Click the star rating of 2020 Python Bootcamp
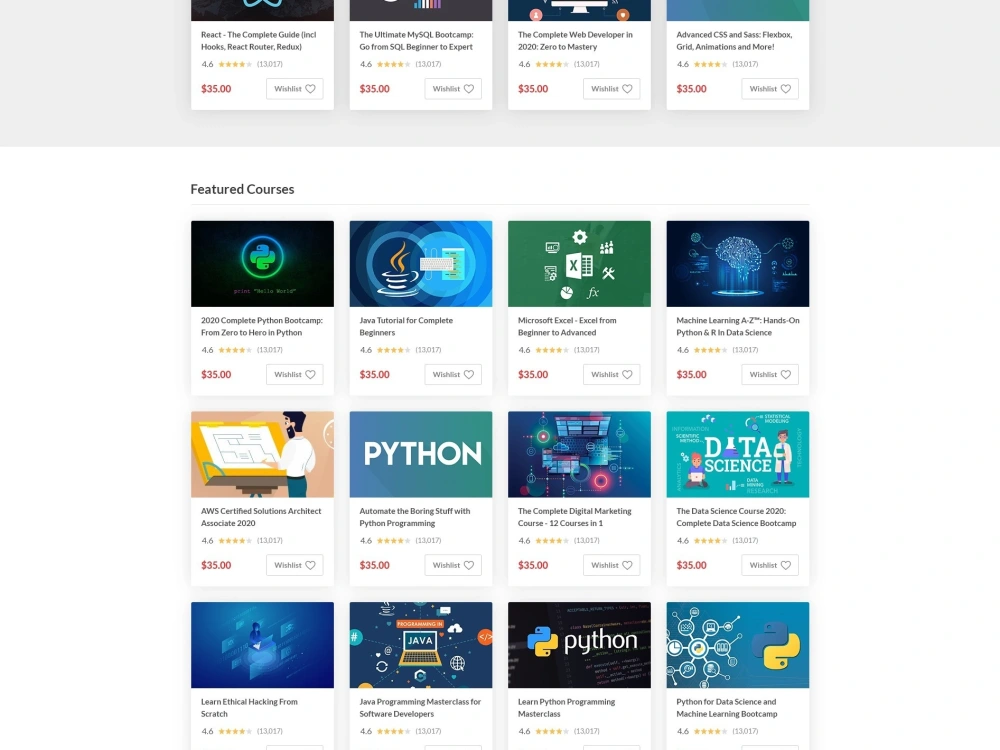1000x750 pixels. [235, 350]
